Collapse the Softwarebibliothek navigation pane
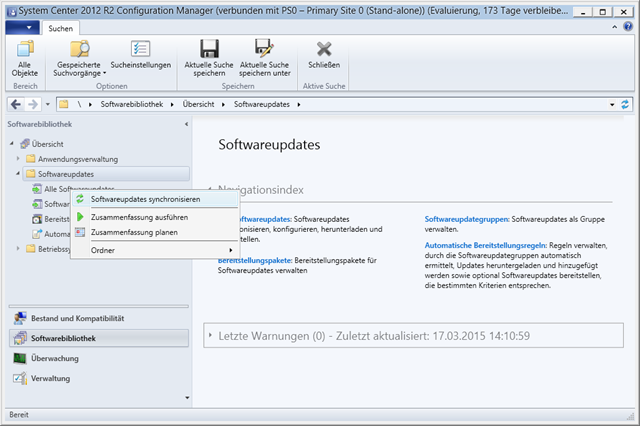This screenshot has height=426, width=640. click(x=187, y=124)
